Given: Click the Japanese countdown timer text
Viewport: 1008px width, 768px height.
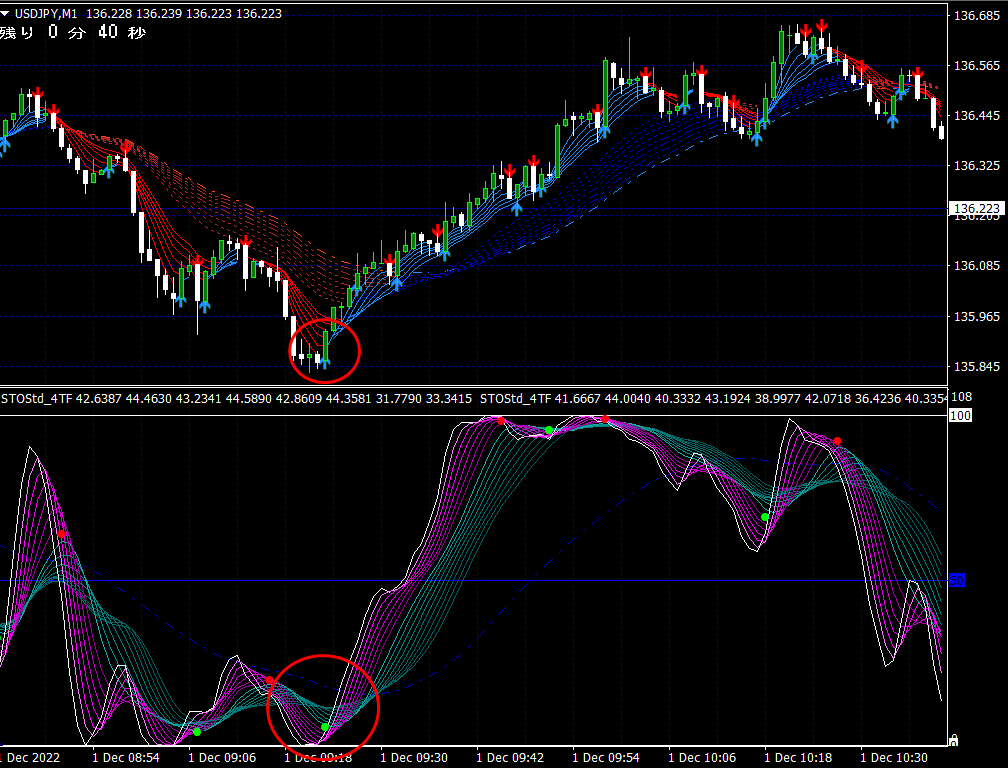Looking at the screenshot, I should tap(72, 32).
